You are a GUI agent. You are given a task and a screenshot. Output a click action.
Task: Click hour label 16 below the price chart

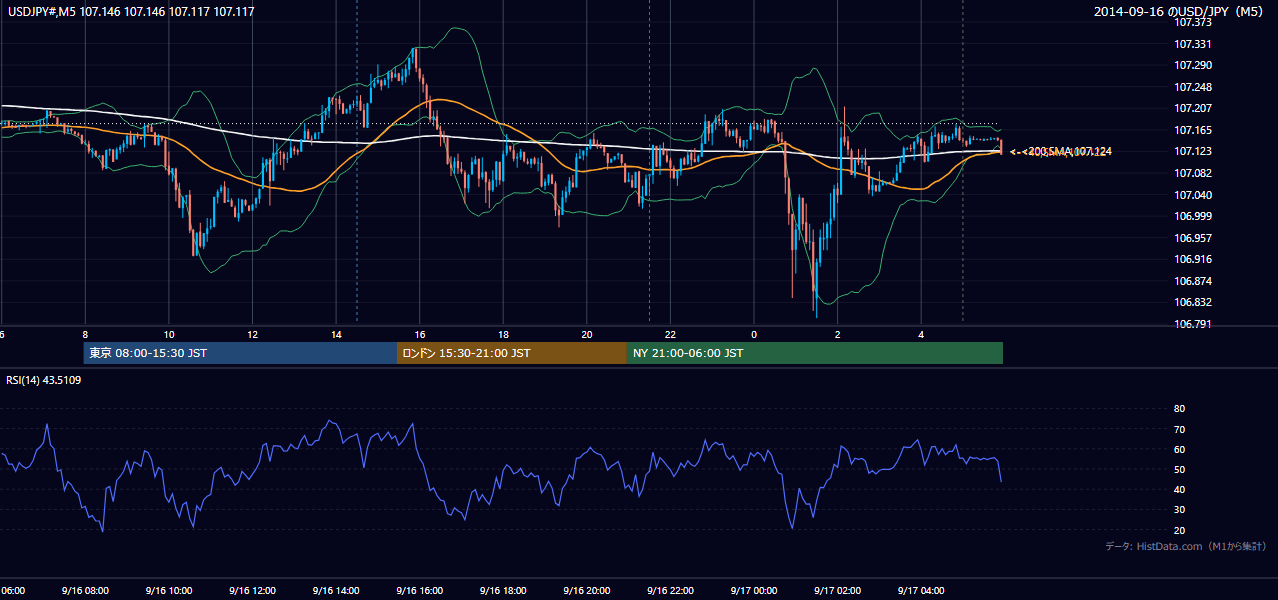tap(420, 335)
